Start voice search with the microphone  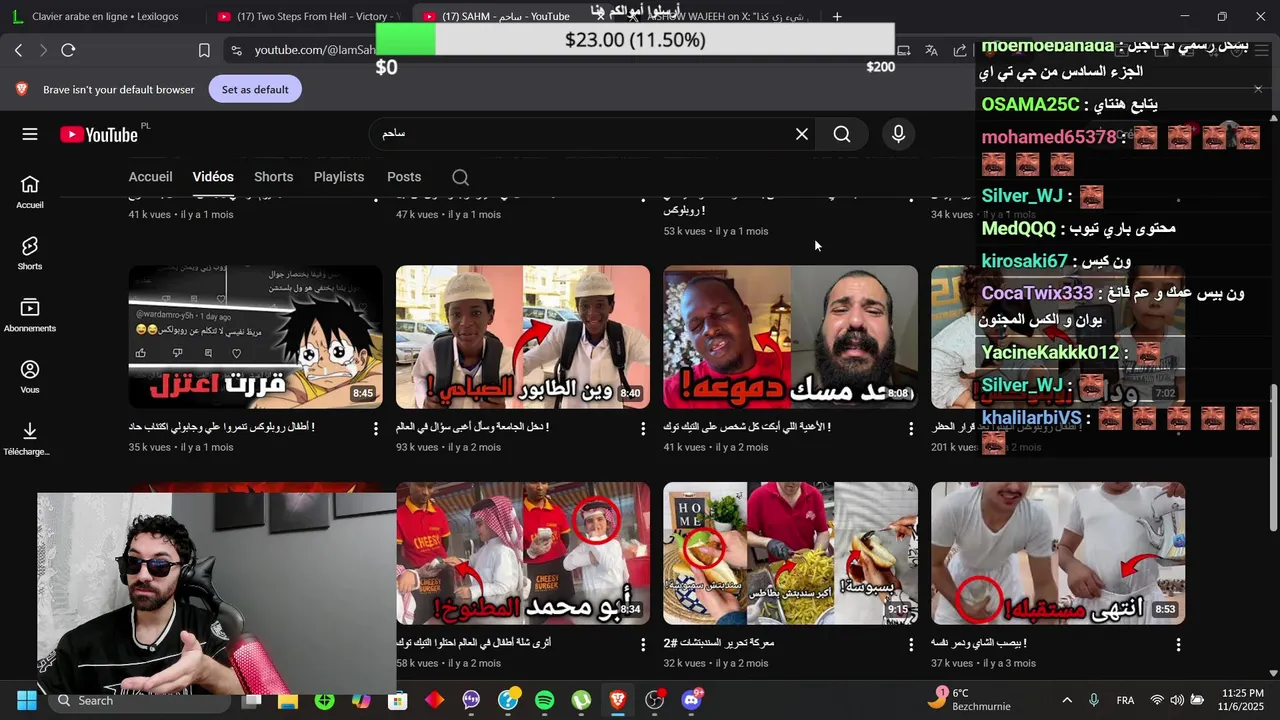898,134
